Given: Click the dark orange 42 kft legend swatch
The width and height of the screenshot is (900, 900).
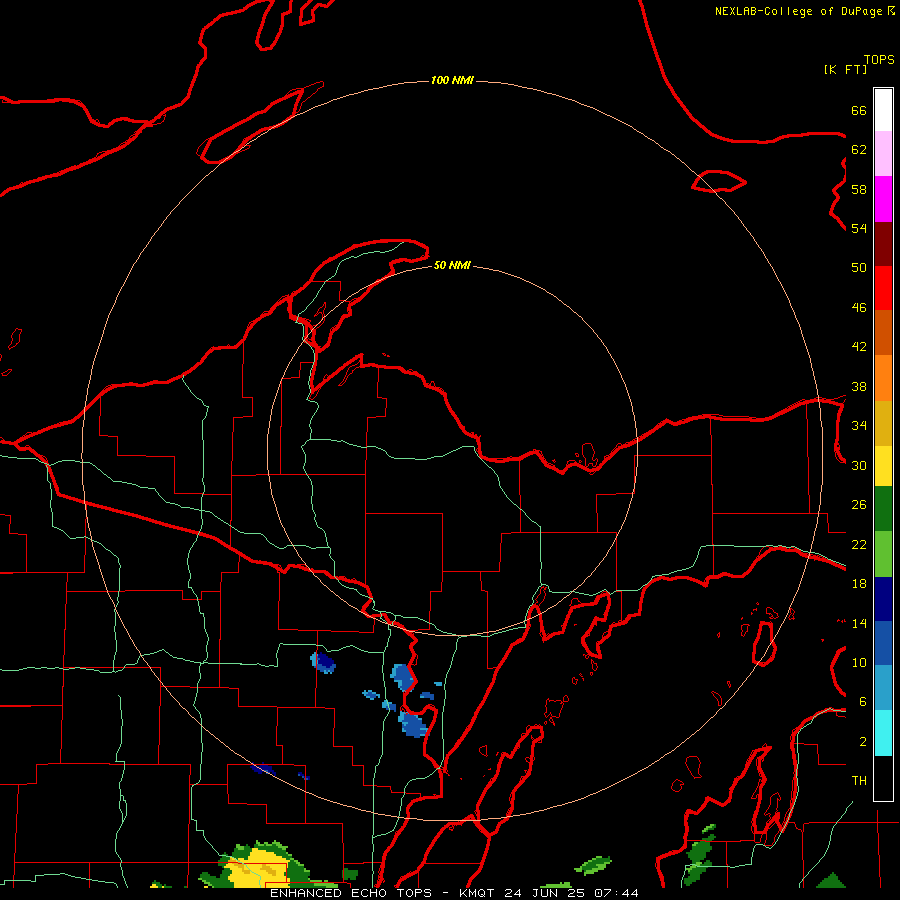Looking at the screenshot, I should (x=883, y=333).
